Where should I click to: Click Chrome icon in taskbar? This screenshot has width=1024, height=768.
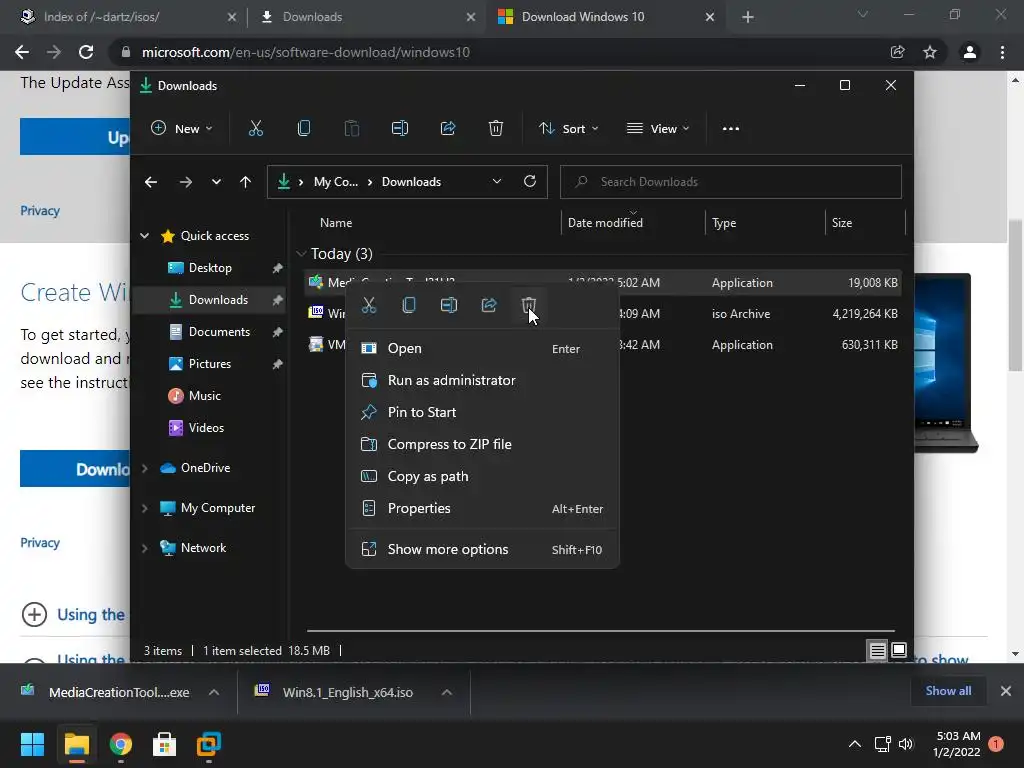pos(121,744)
